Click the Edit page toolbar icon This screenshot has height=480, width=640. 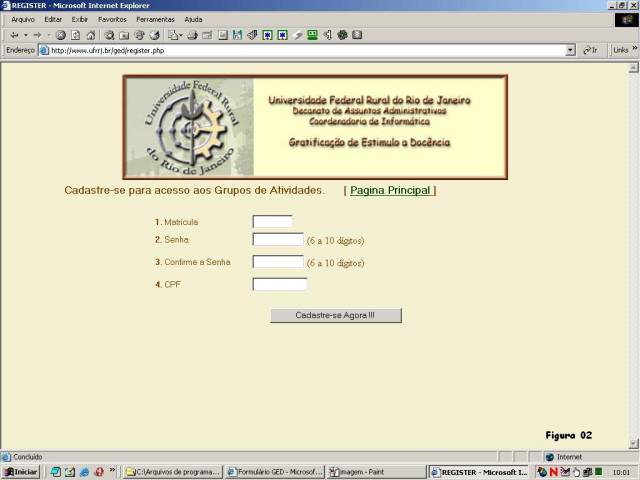pyautogui.click(x=207, y=35)
